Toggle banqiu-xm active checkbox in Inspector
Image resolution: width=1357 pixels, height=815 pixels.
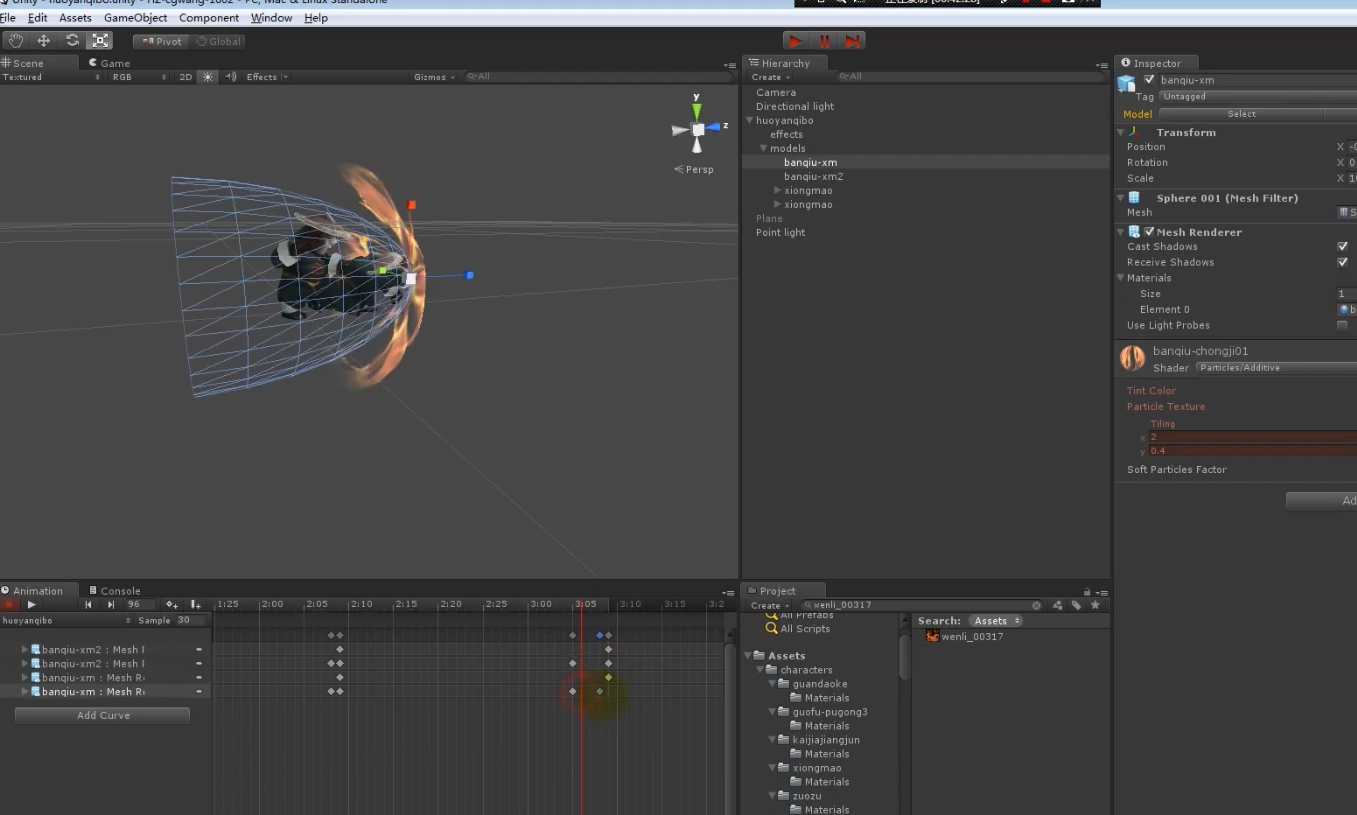click(x=1149, y=79)
